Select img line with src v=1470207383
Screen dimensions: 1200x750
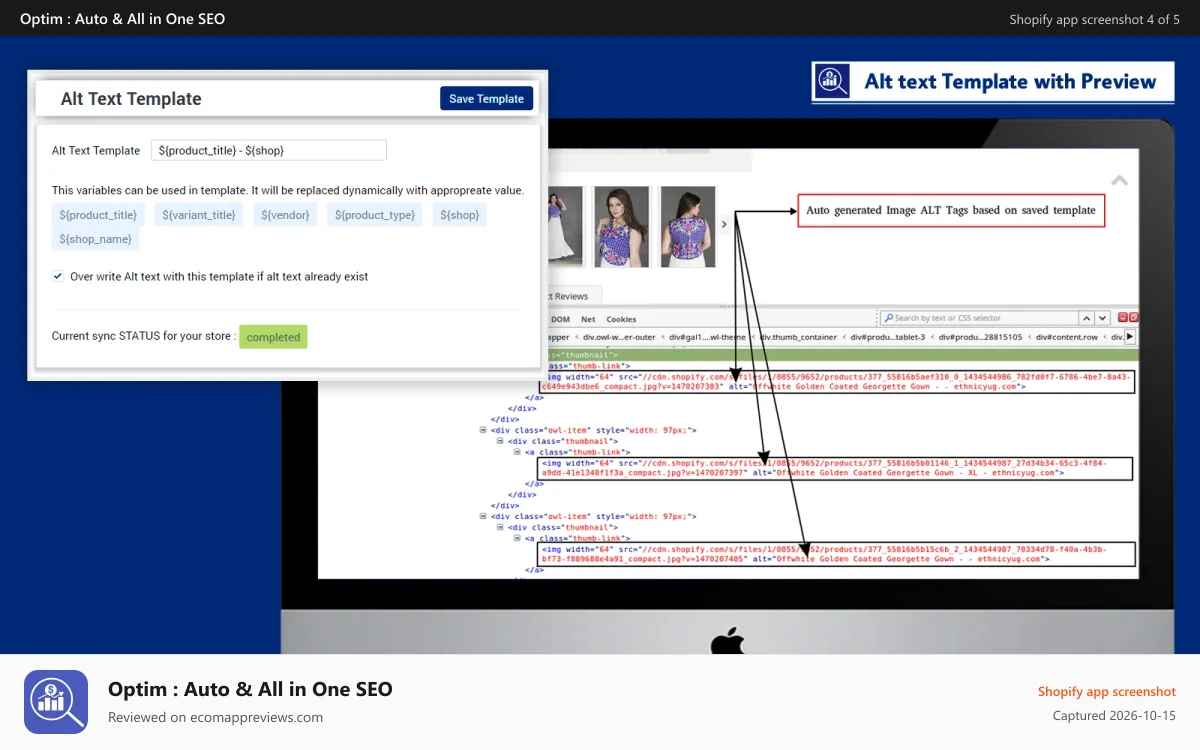[x=836, y=381]
